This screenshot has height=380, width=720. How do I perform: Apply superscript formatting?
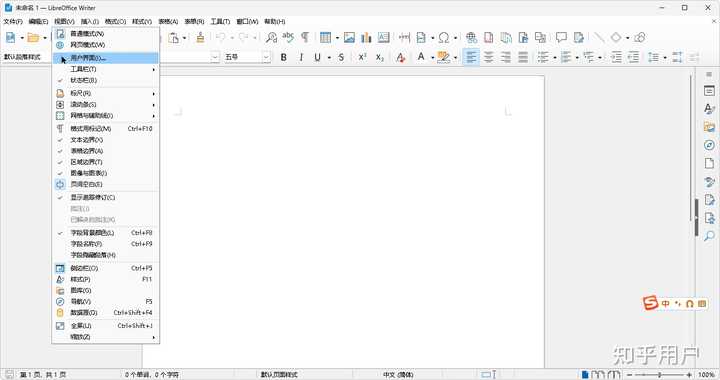362,57
